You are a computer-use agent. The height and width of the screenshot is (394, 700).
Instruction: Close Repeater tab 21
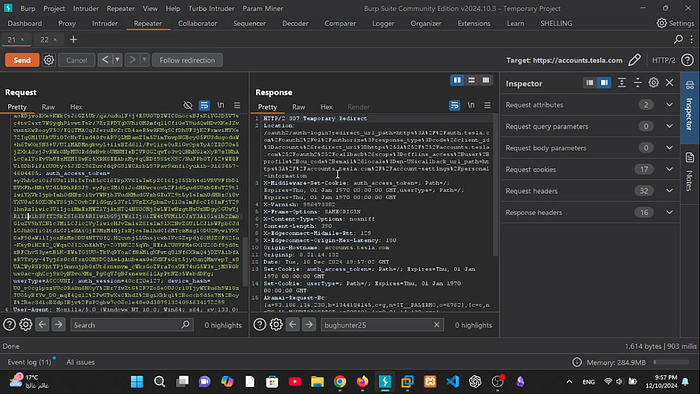22,40
